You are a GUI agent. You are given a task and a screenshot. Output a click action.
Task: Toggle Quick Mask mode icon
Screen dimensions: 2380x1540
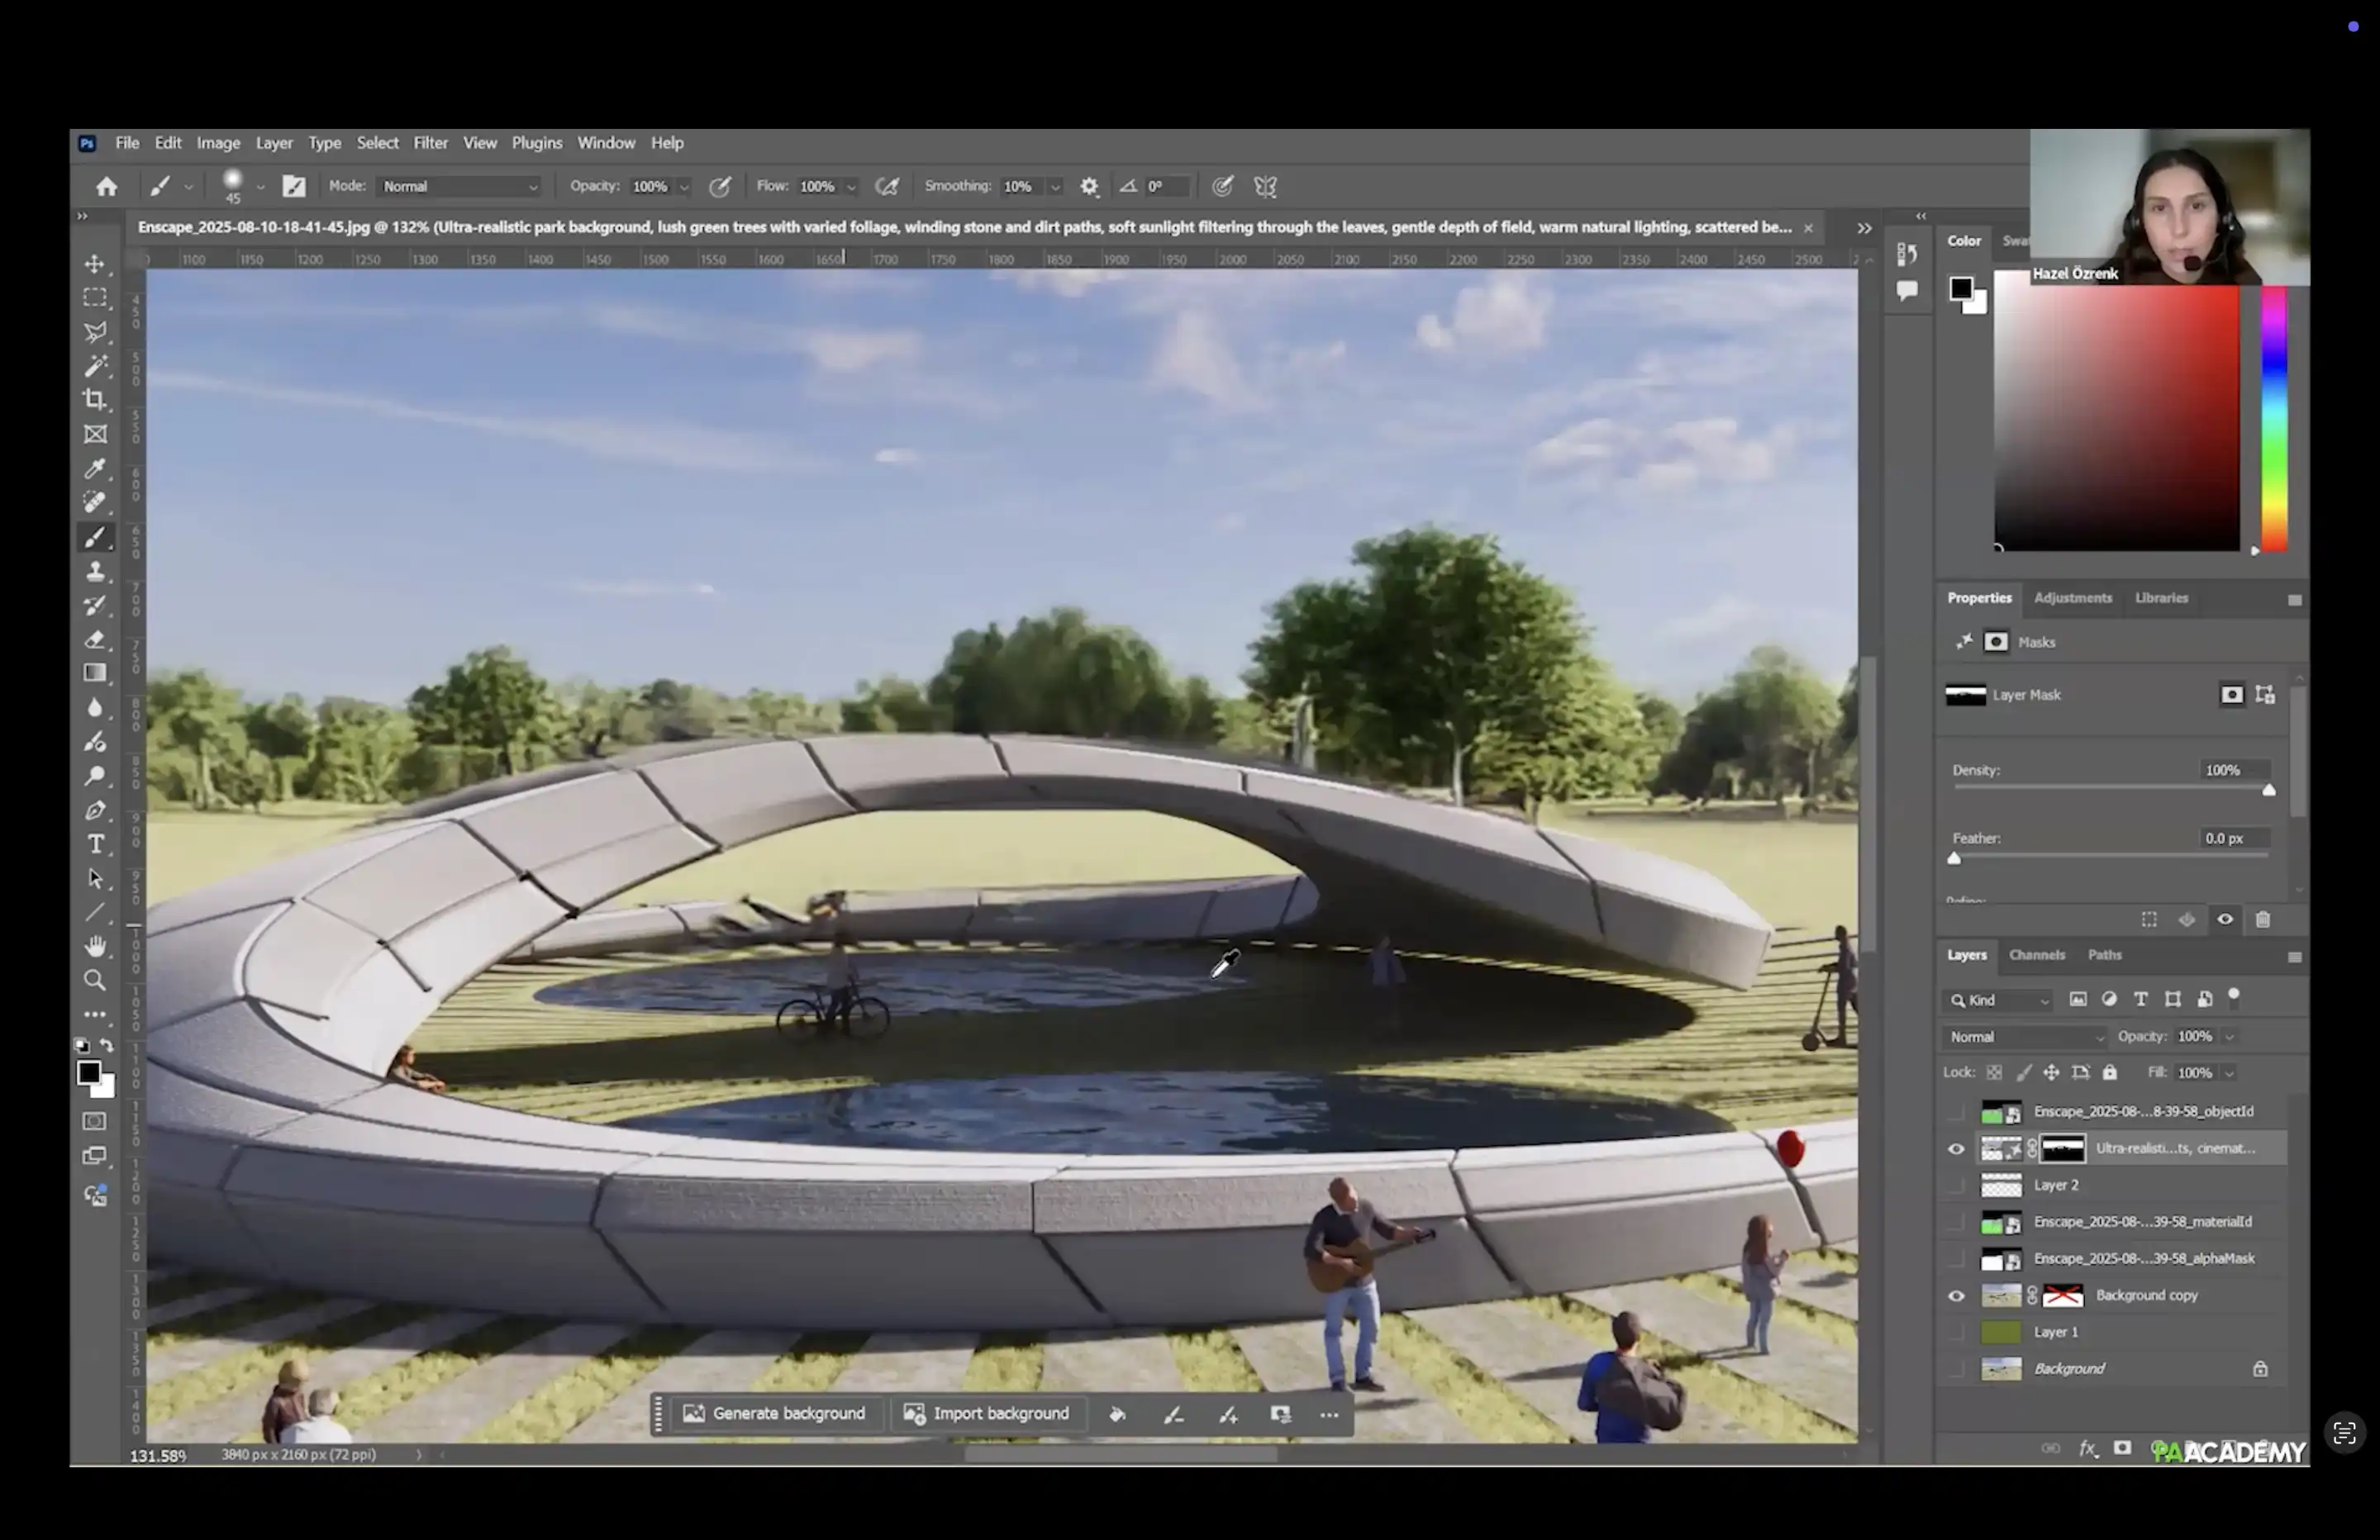[x=95, y=1122]
